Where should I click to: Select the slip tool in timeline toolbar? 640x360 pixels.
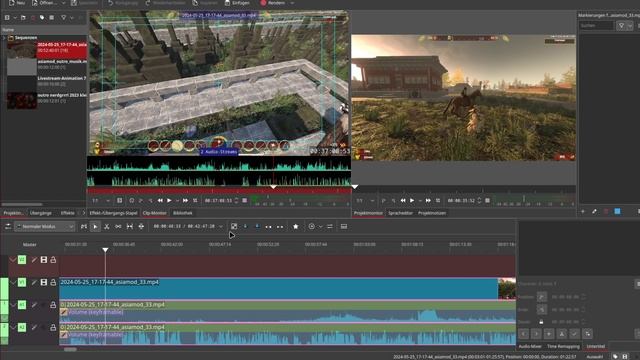pos(129,227)
